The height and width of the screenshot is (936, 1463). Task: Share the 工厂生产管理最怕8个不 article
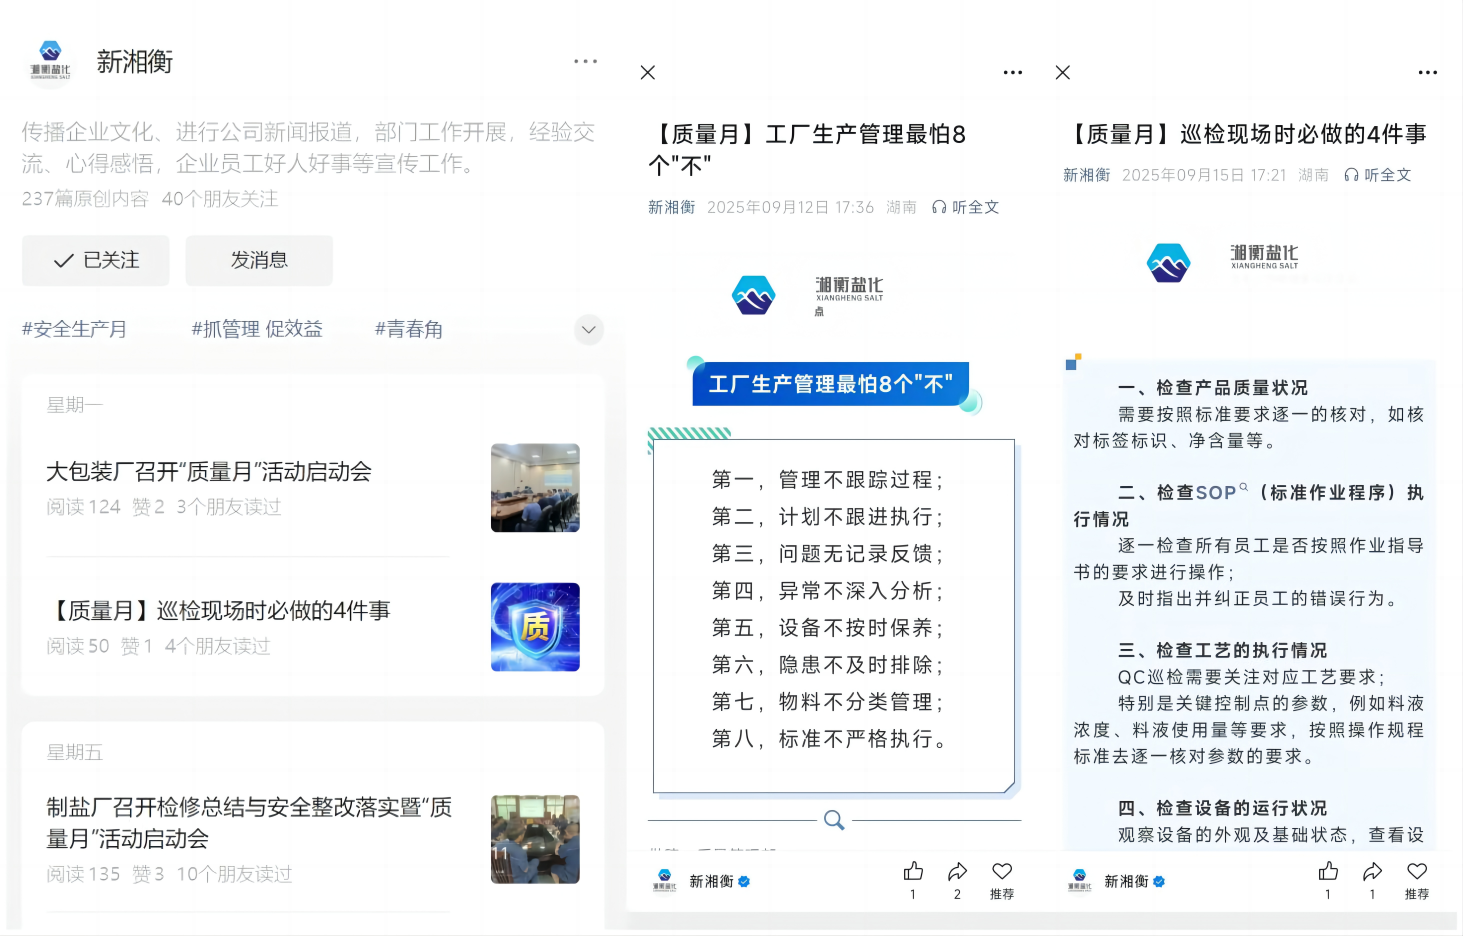(x=957, y=871)
